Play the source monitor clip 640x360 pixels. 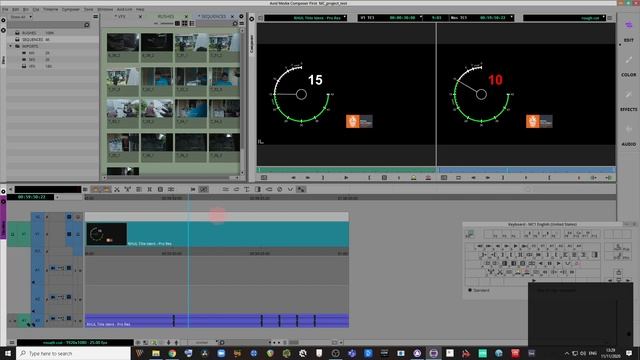346,178
